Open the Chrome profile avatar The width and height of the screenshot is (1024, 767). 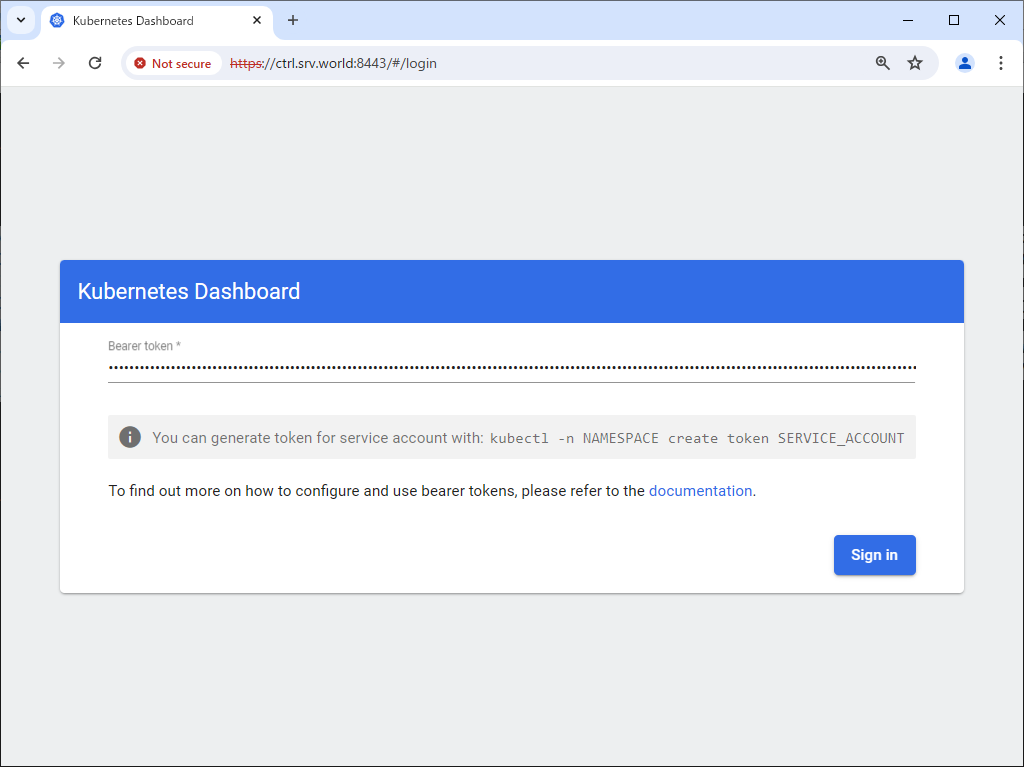pos(965,63)
